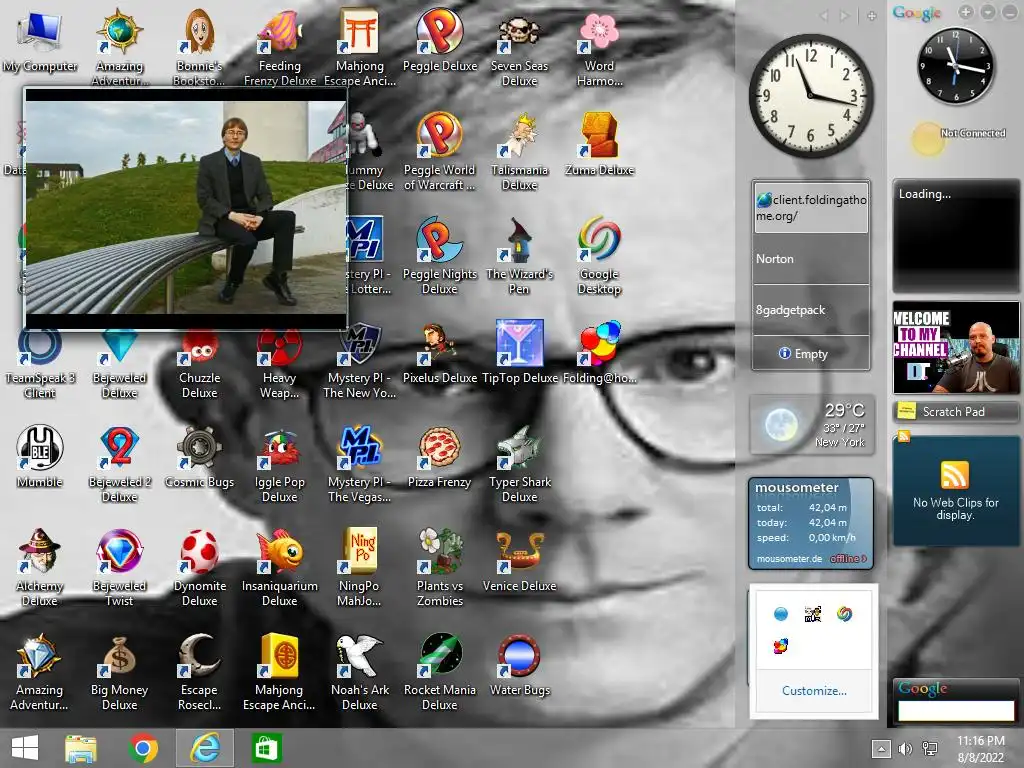Select Big Money Deluxe icon

point(120,673)
